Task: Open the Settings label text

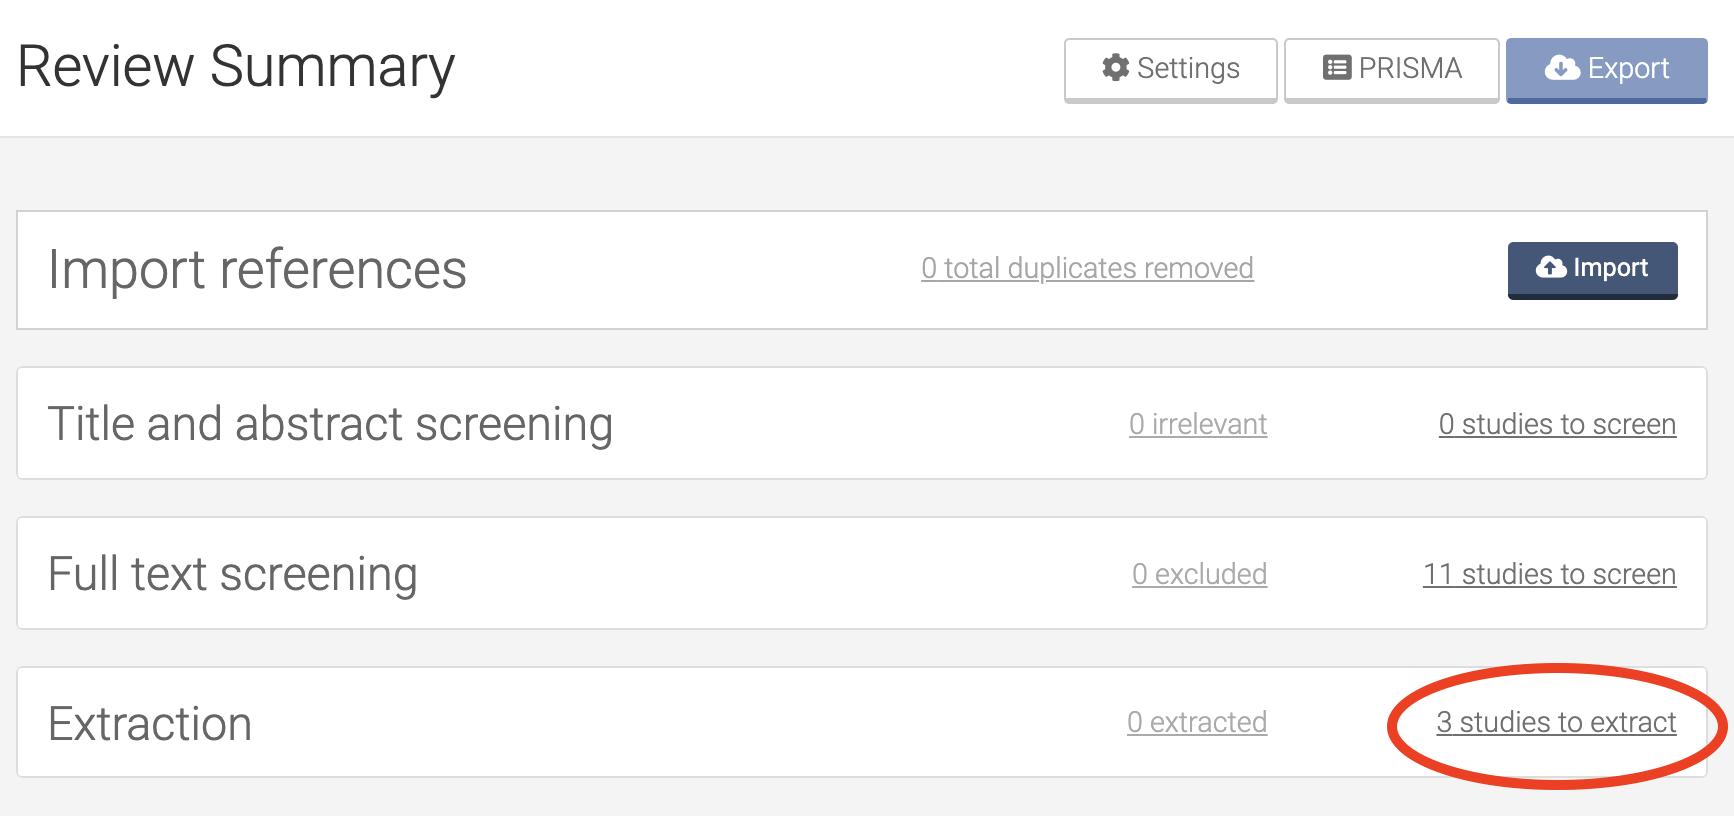Action: pos(1188,68)
